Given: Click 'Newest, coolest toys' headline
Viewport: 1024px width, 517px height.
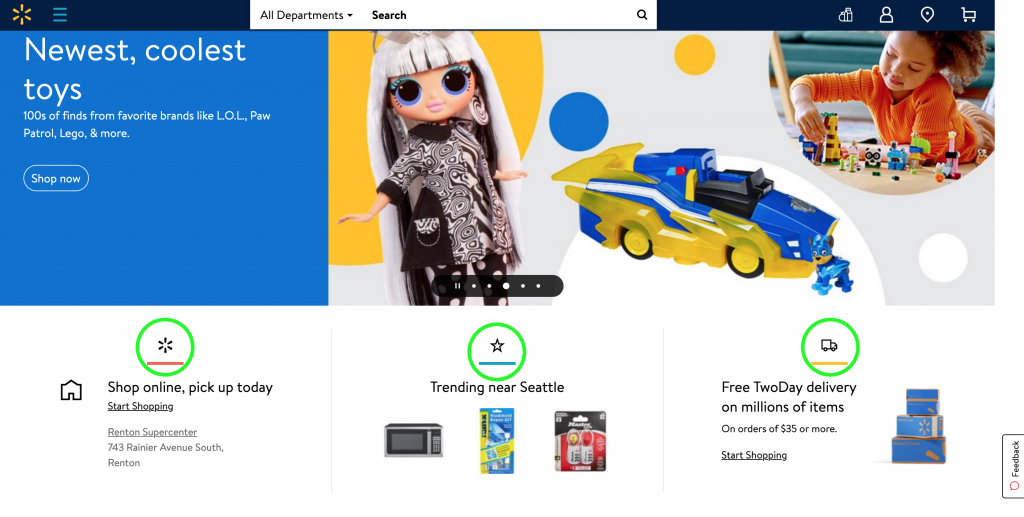Looking at the screenshot, I should (x=135, y=69).
